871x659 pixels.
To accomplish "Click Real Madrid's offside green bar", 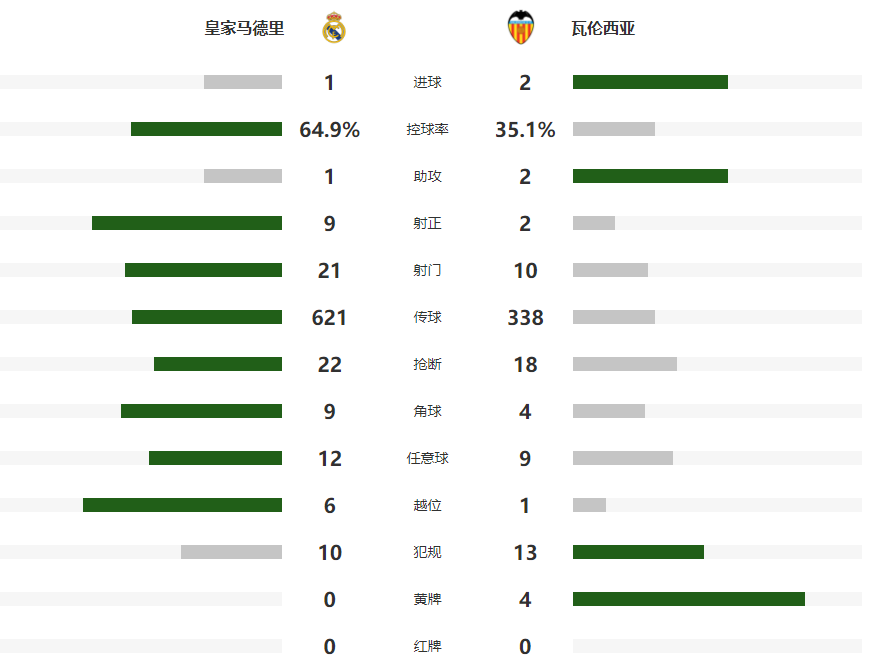I will point(182,505).
